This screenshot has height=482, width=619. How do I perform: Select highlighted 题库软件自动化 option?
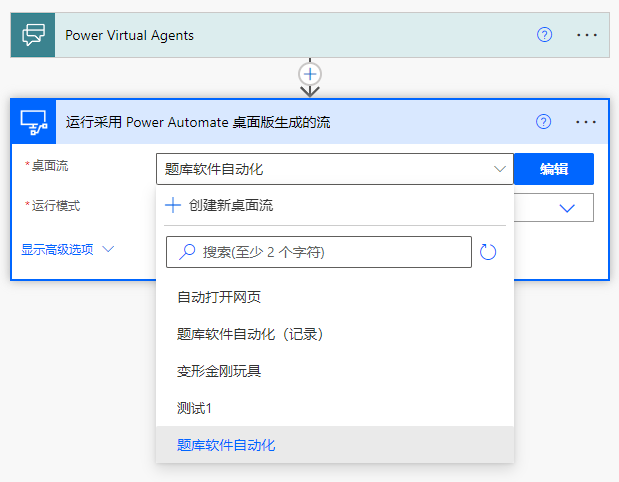(226, 445)
